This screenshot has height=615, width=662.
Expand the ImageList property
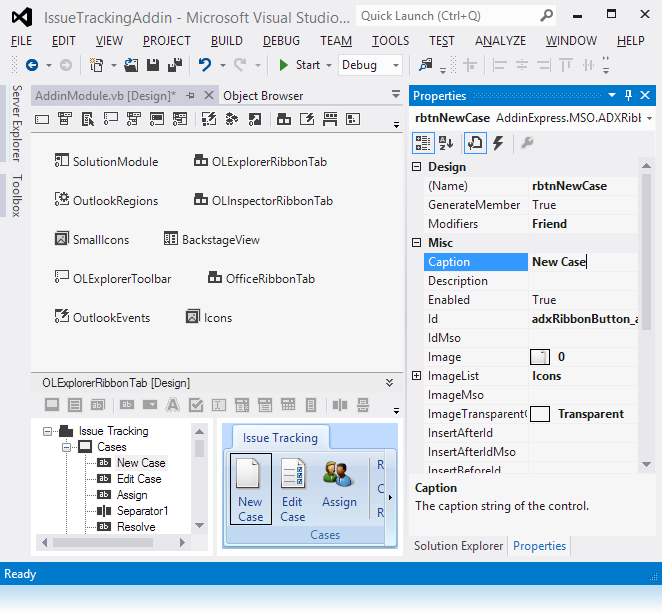click(417, 376)
